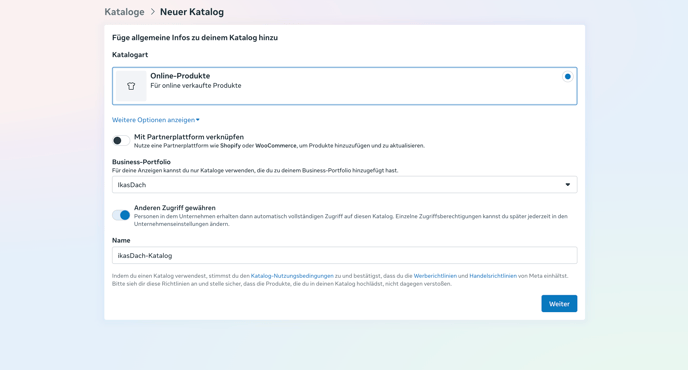The height and width of the screenshot is (370, 688).
Task: Go back to Kataloge in breadcrumb
Action: click(x=124, y=12)
